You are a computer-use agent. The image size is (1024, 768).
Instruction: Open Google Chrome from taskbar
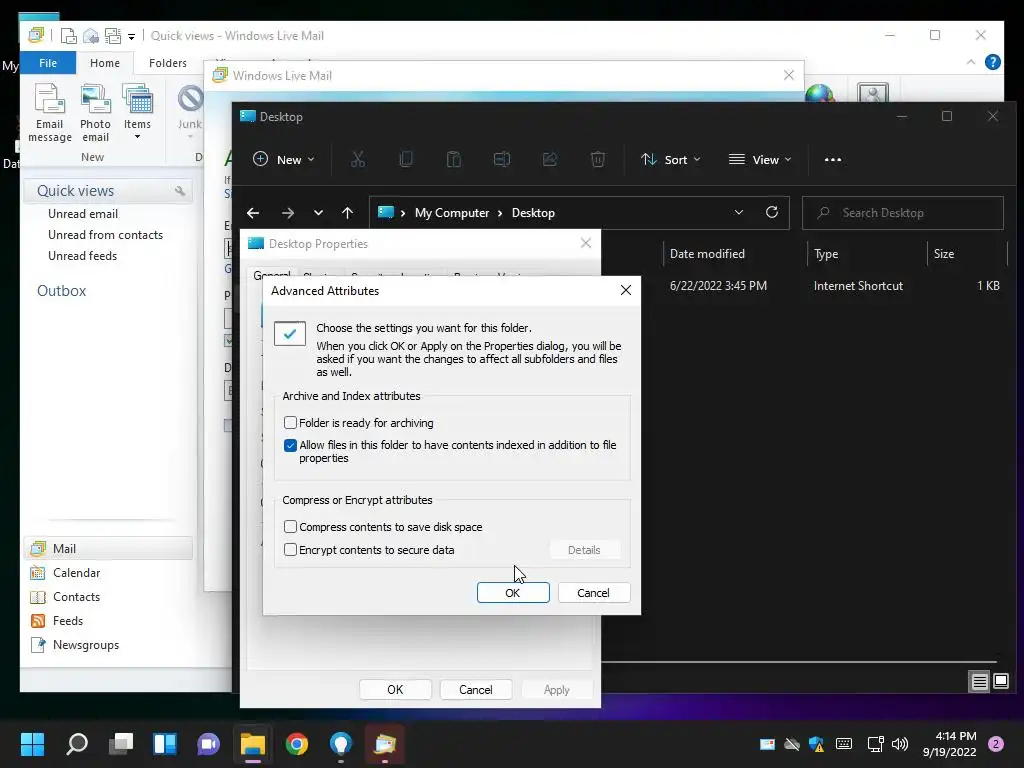tap(296, 744)
